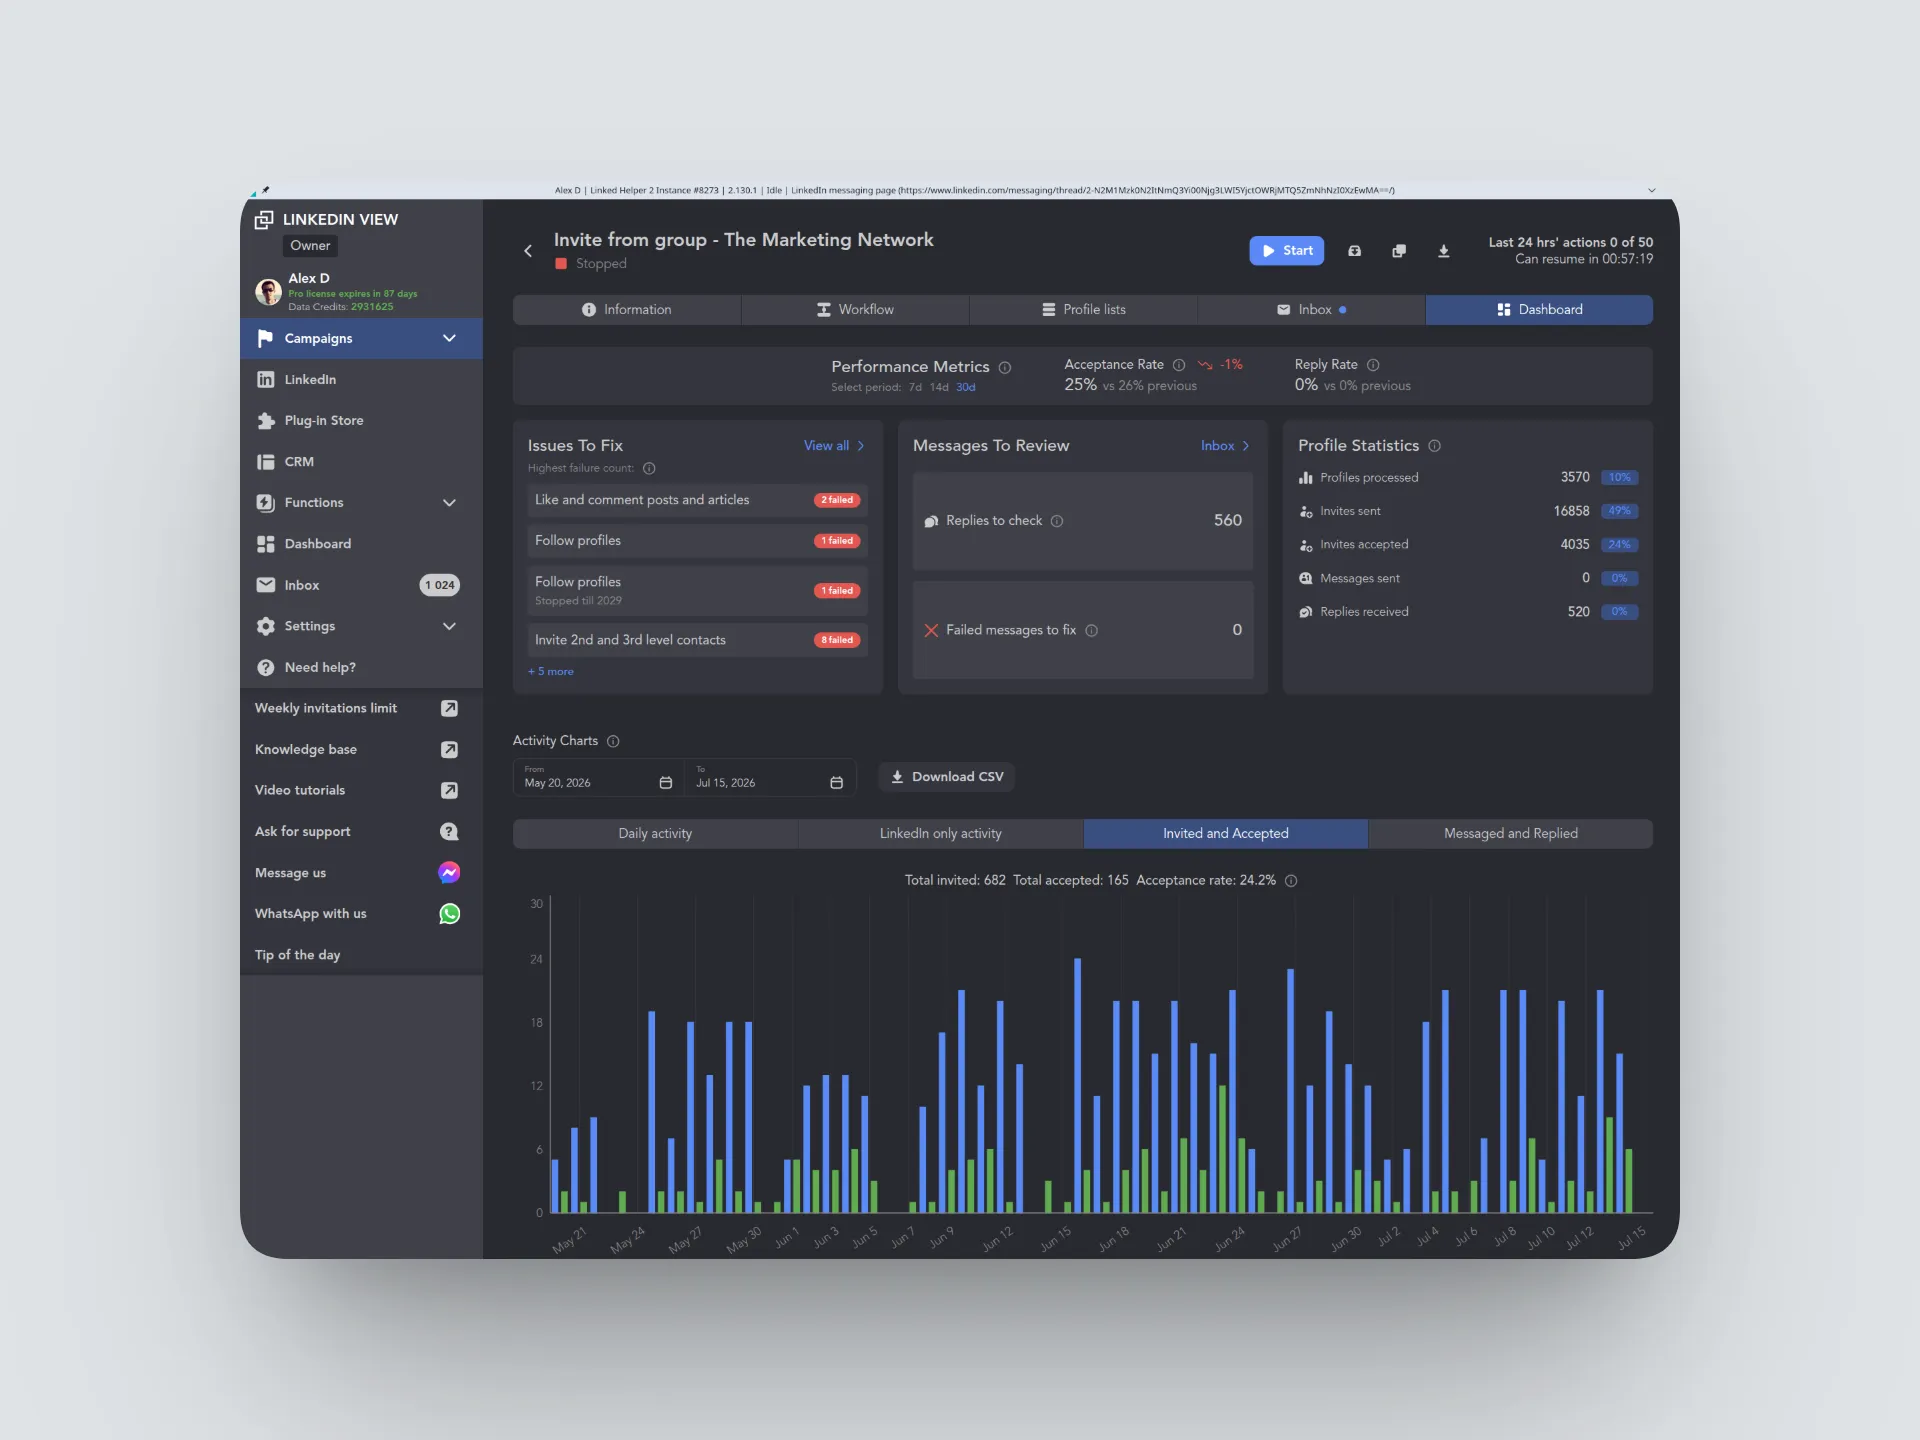Open the From date calendar picker

(665, 782)
